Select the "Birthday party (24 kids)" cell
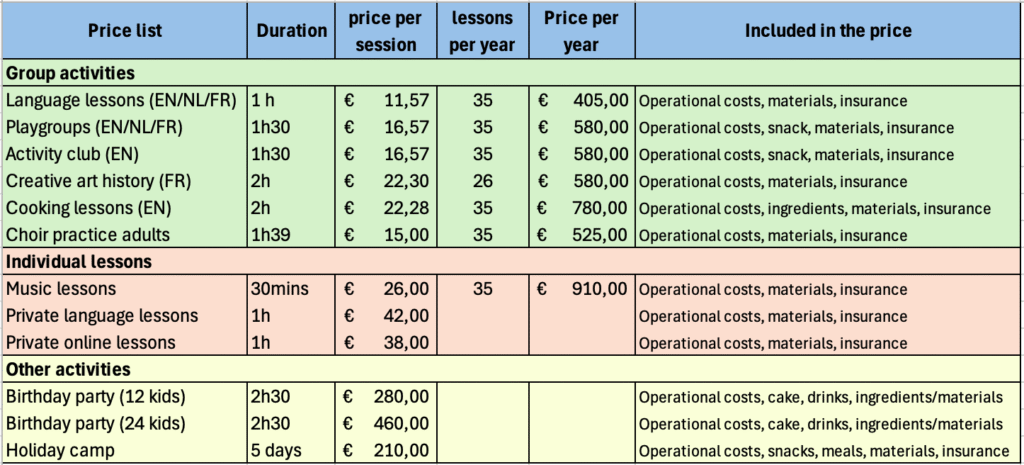Image resolution: width=1024 pixels, height=465 pixels. pos(96,423)
